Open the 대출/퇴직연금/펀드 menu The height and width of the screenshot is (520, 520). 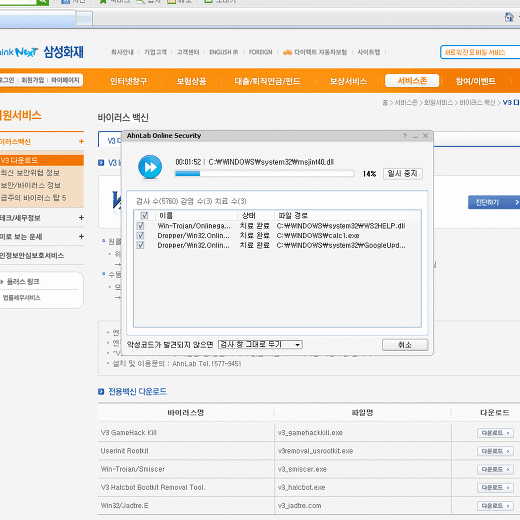(267, 81)
